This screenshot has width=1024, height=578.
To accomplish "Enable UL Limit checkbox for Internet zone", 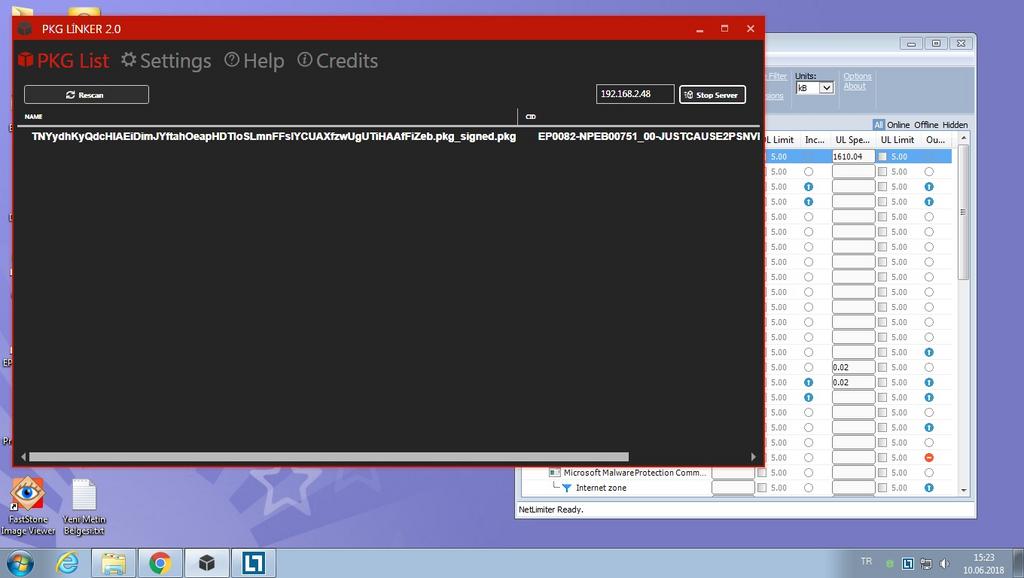I will coord(882,488).
